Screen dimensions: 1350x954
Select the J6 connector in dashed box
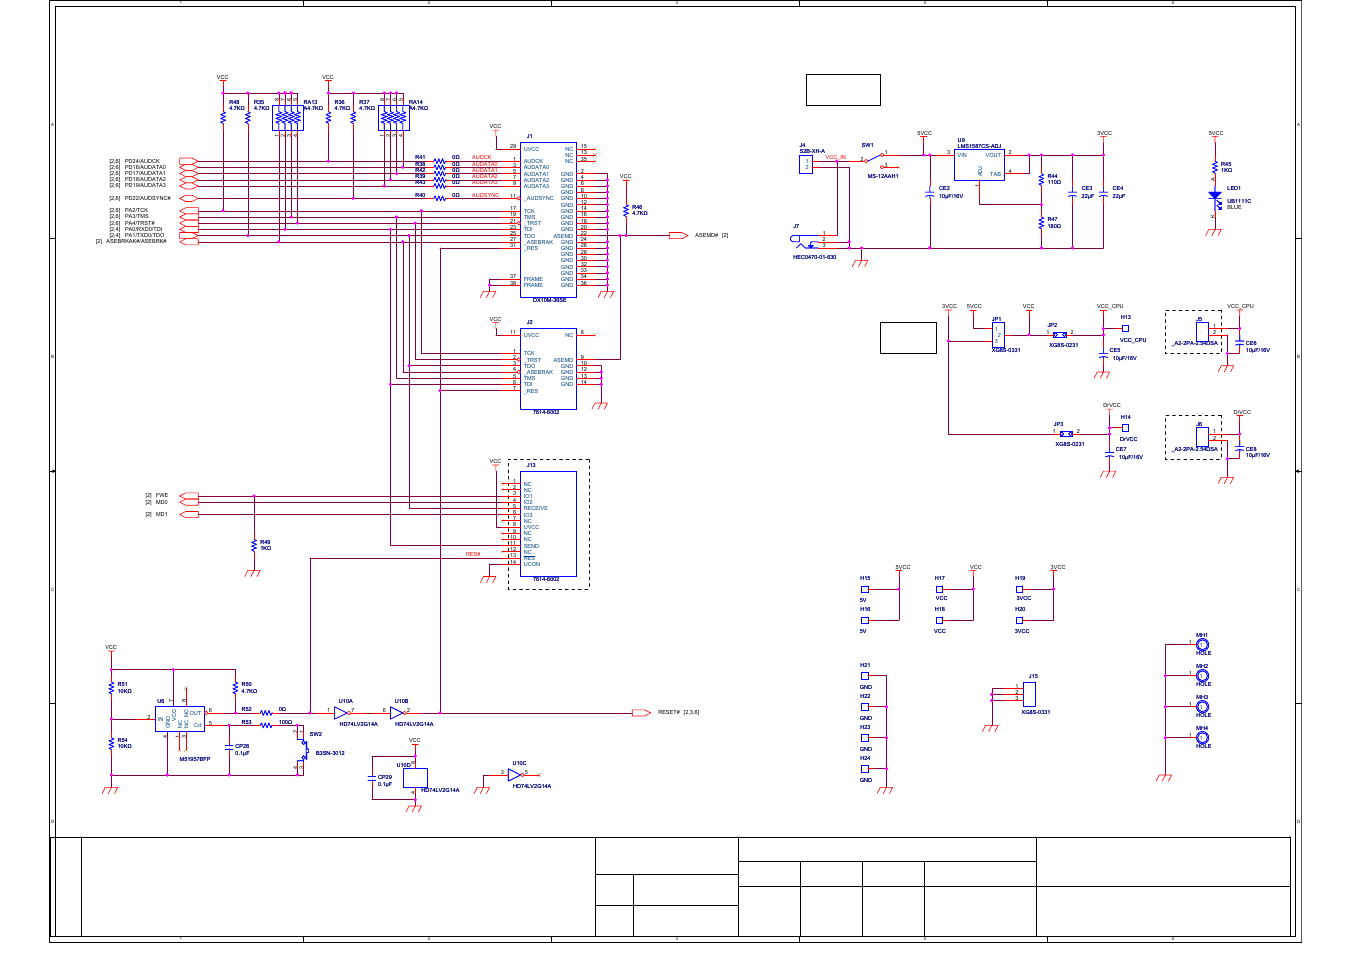pyautogui.click(x=1202, y=436)
